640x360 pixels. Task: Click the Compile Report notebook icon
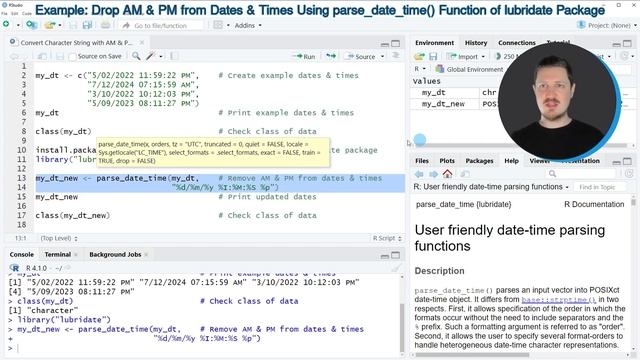point(174,56)
